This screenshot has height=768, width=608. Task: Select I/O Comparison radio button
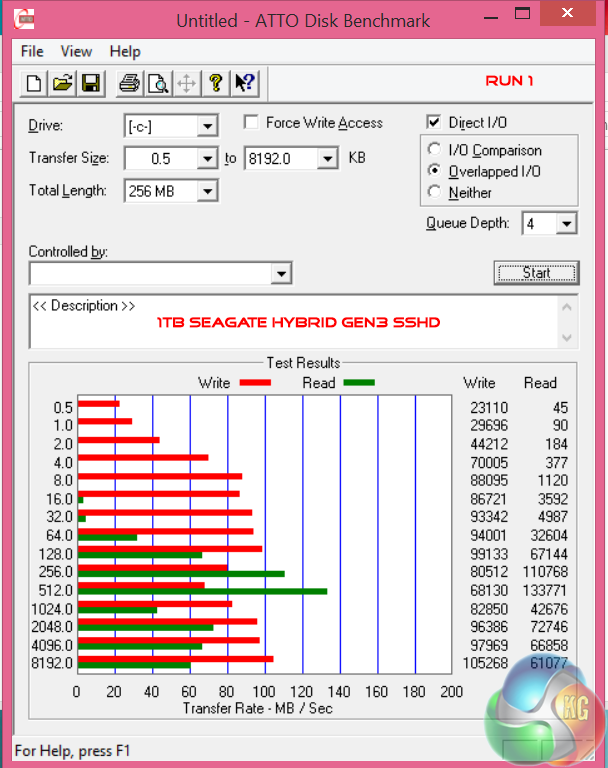[x=434, y=149]
